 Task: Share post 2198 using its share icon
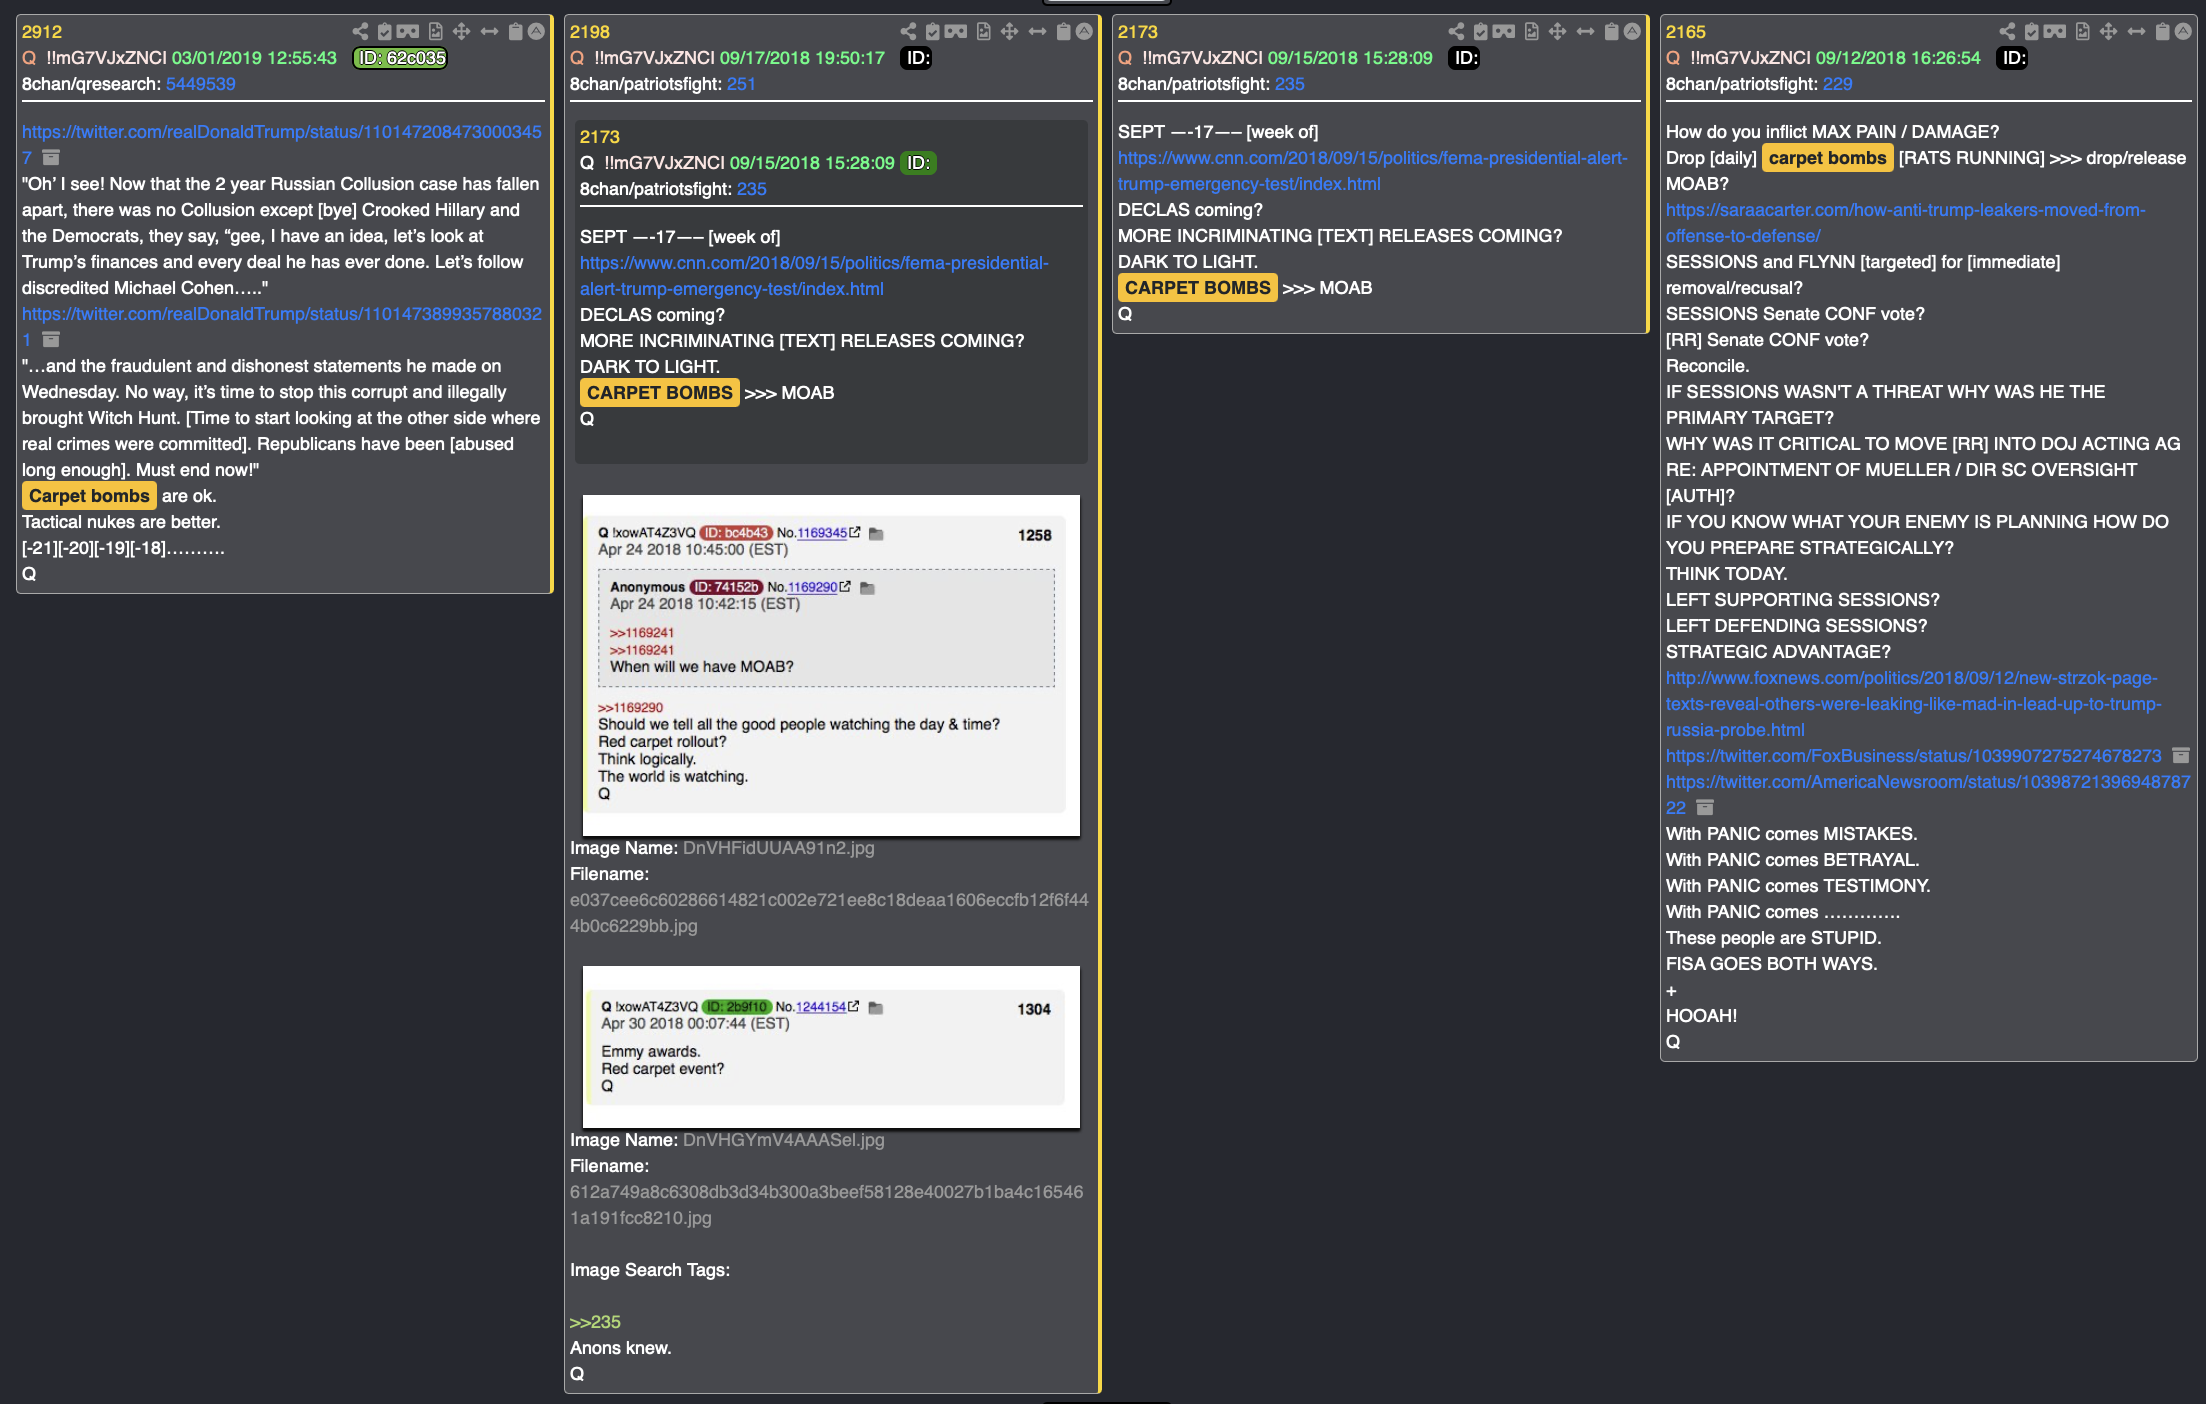click(908, 32)
